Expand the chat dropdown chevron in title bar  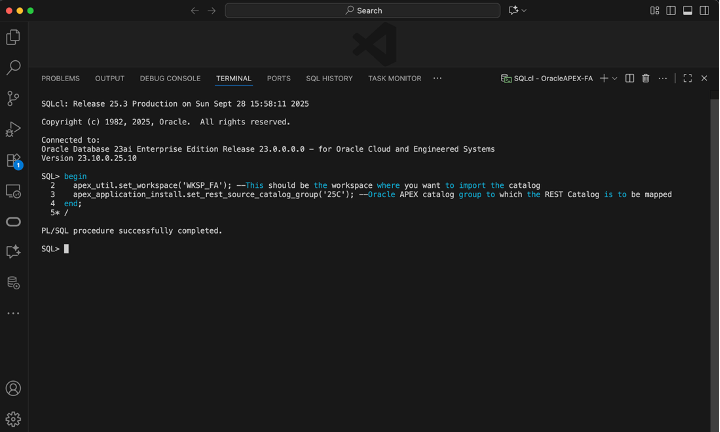(524, 11)
